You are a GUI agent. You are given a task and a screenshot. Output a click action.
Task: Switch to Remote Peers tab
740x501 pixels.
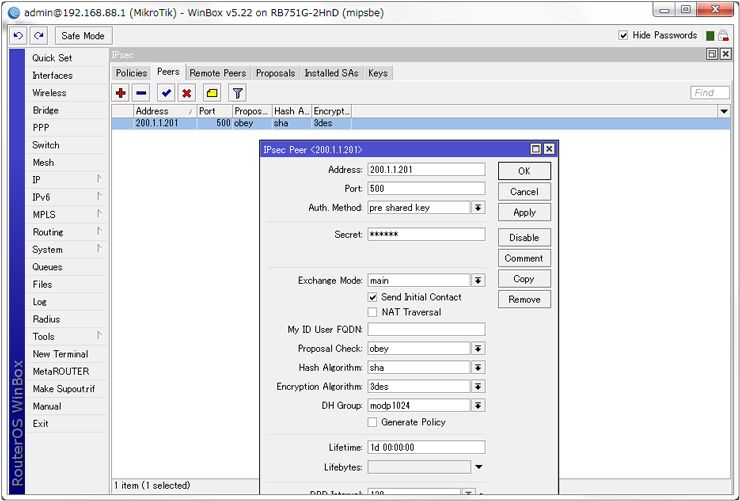[218, 73]
